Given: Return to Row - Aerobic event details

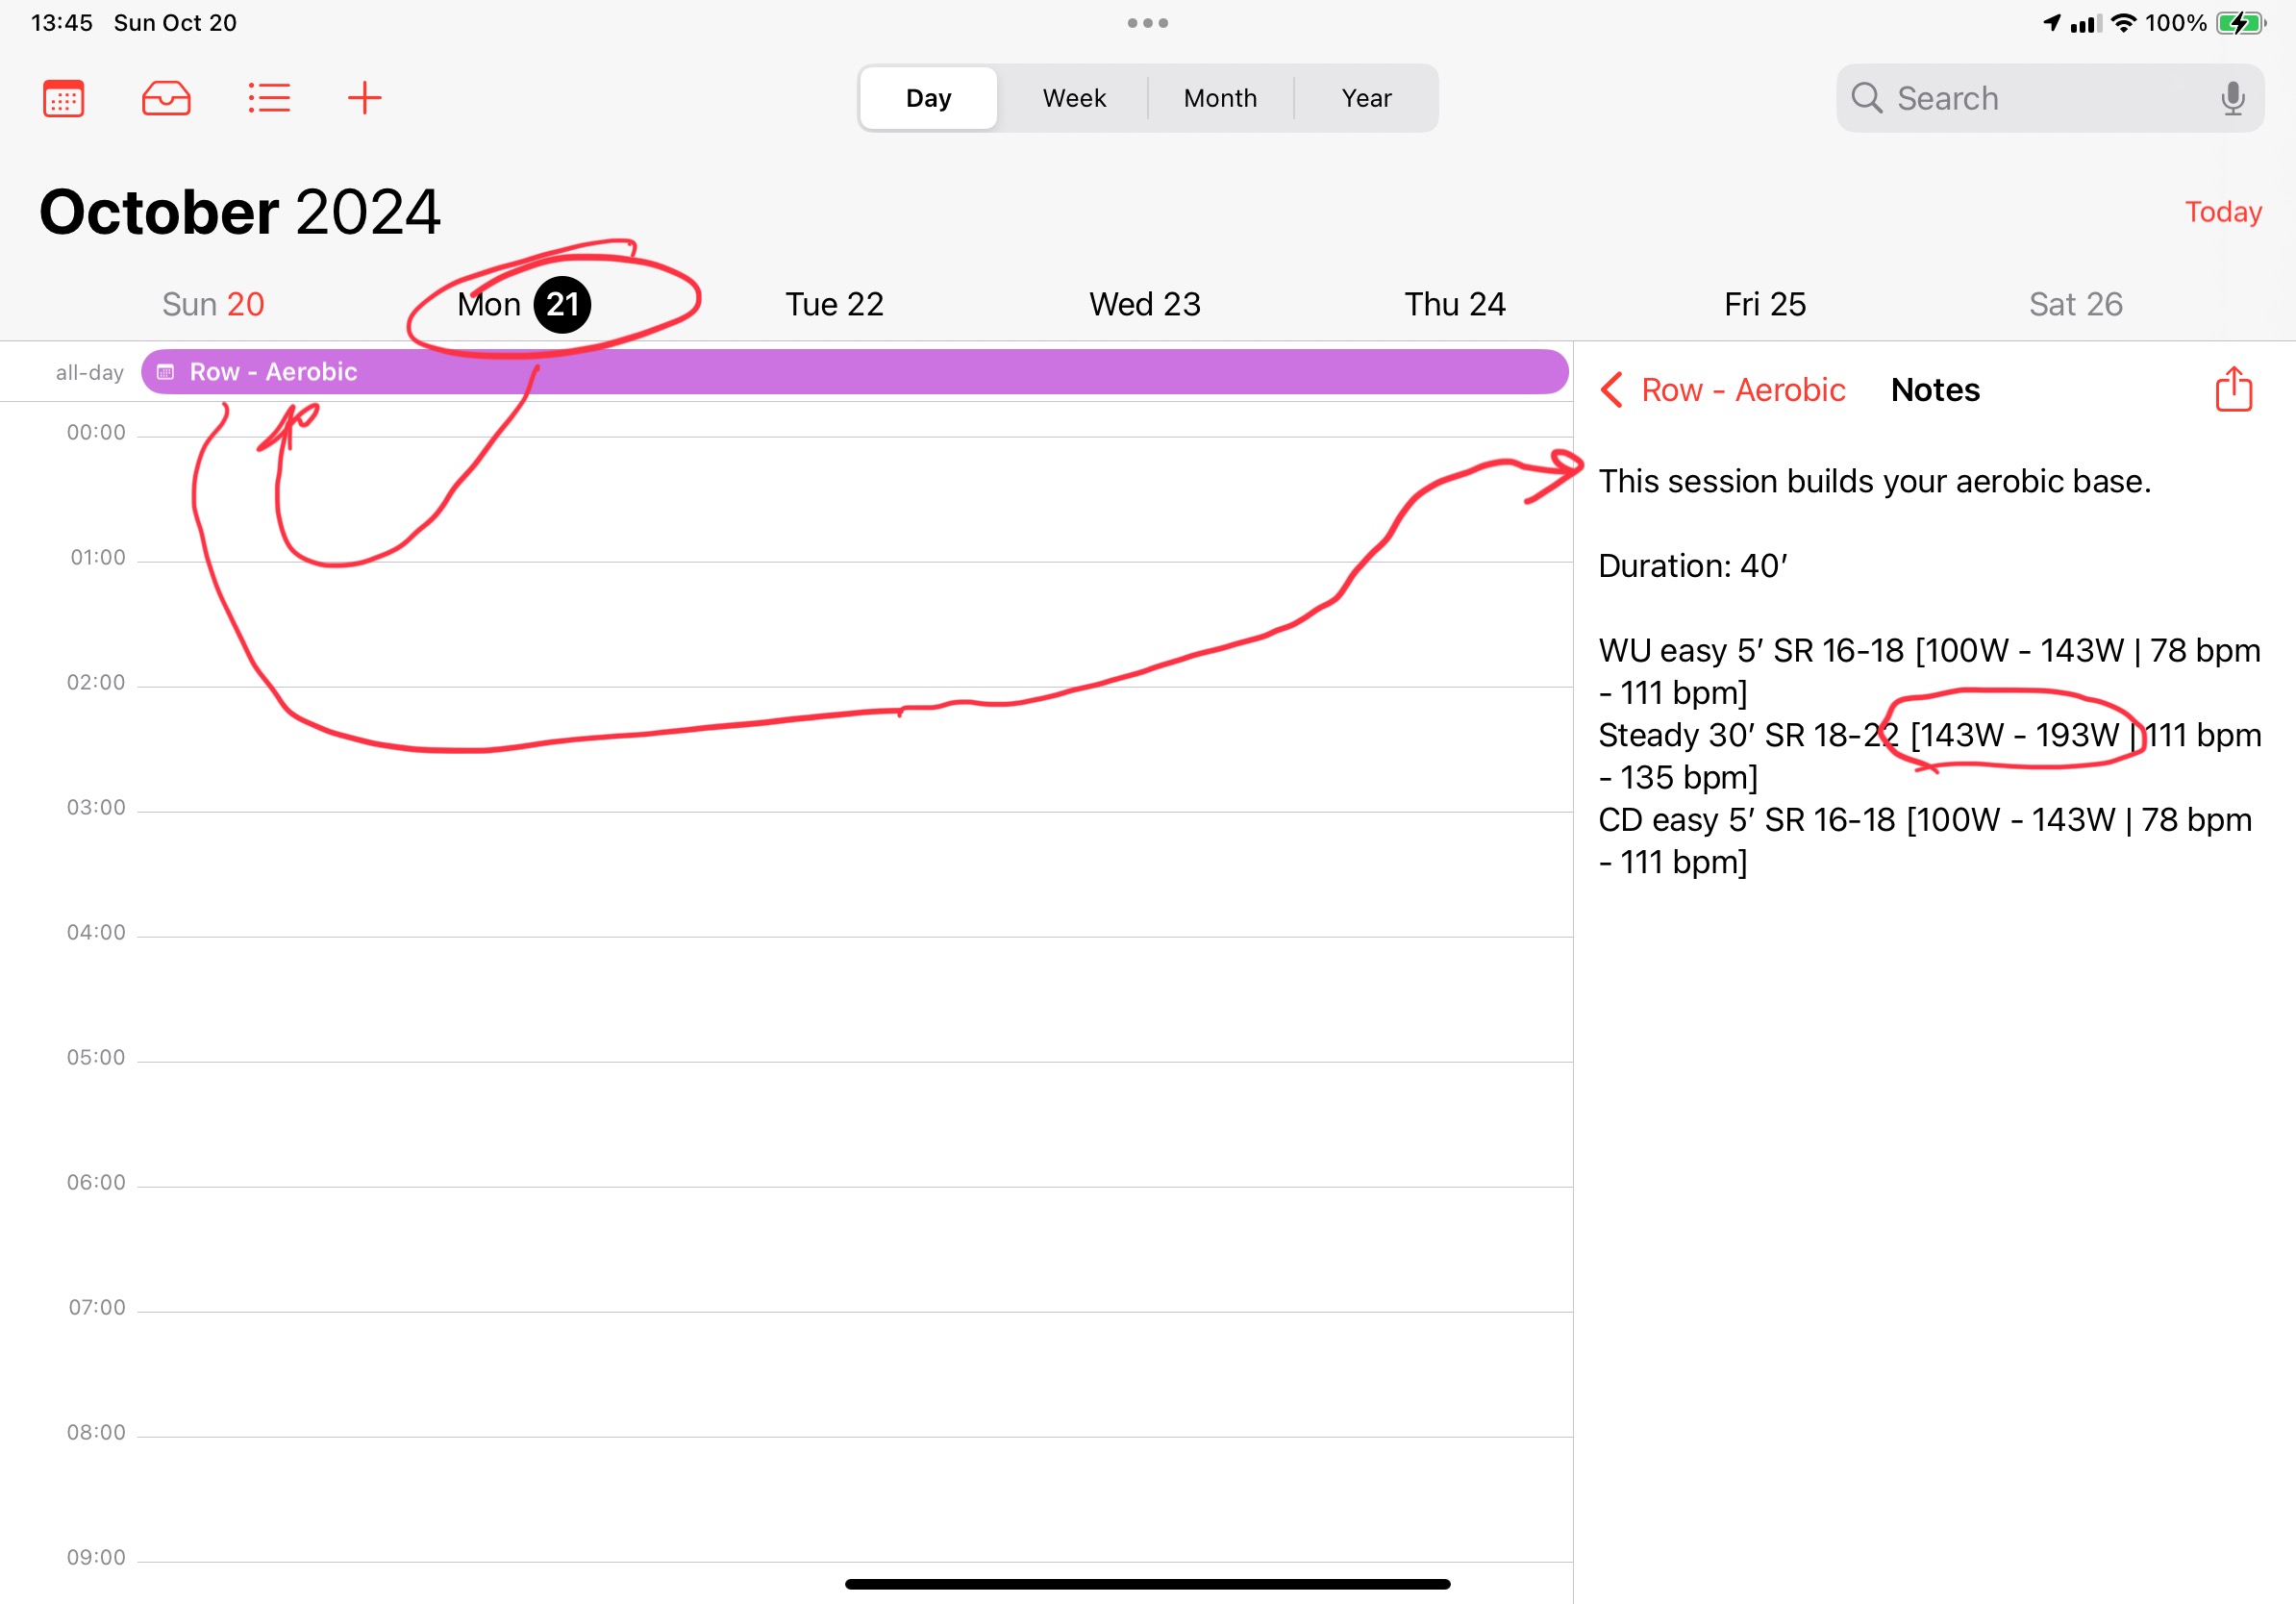Looking at the screenshot, I should (1743, 390).
